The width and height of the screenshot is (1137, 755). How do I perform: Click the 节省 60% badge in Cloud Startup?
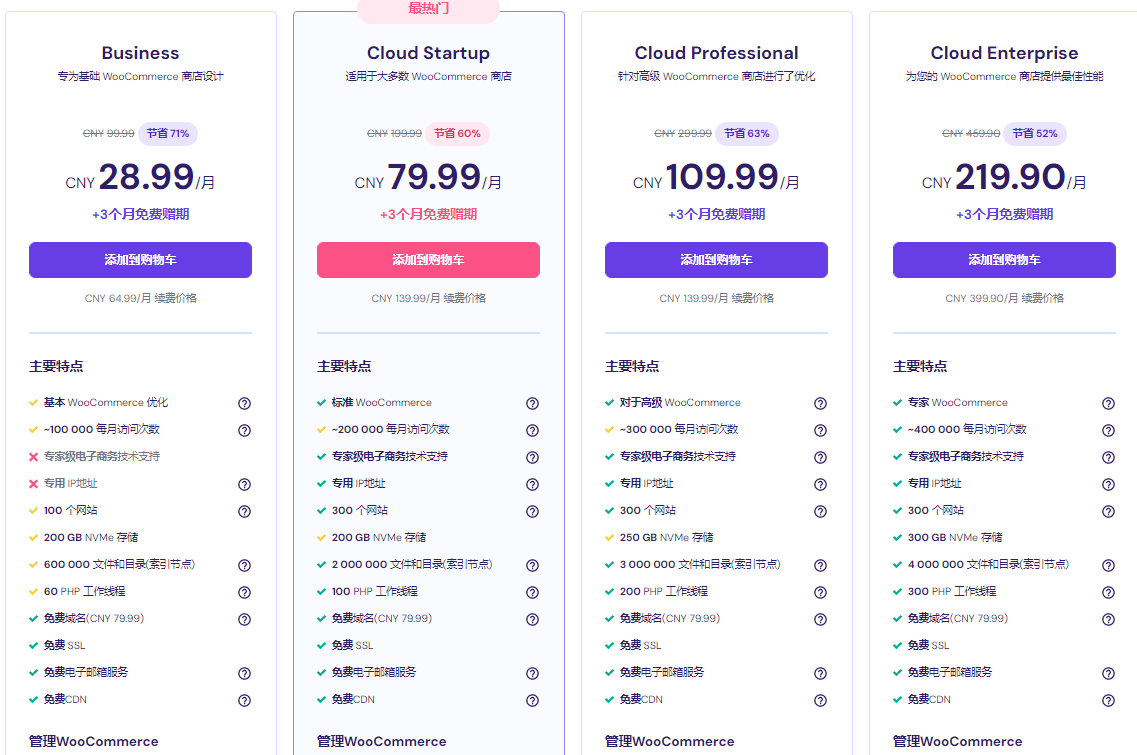coord(458,133)
